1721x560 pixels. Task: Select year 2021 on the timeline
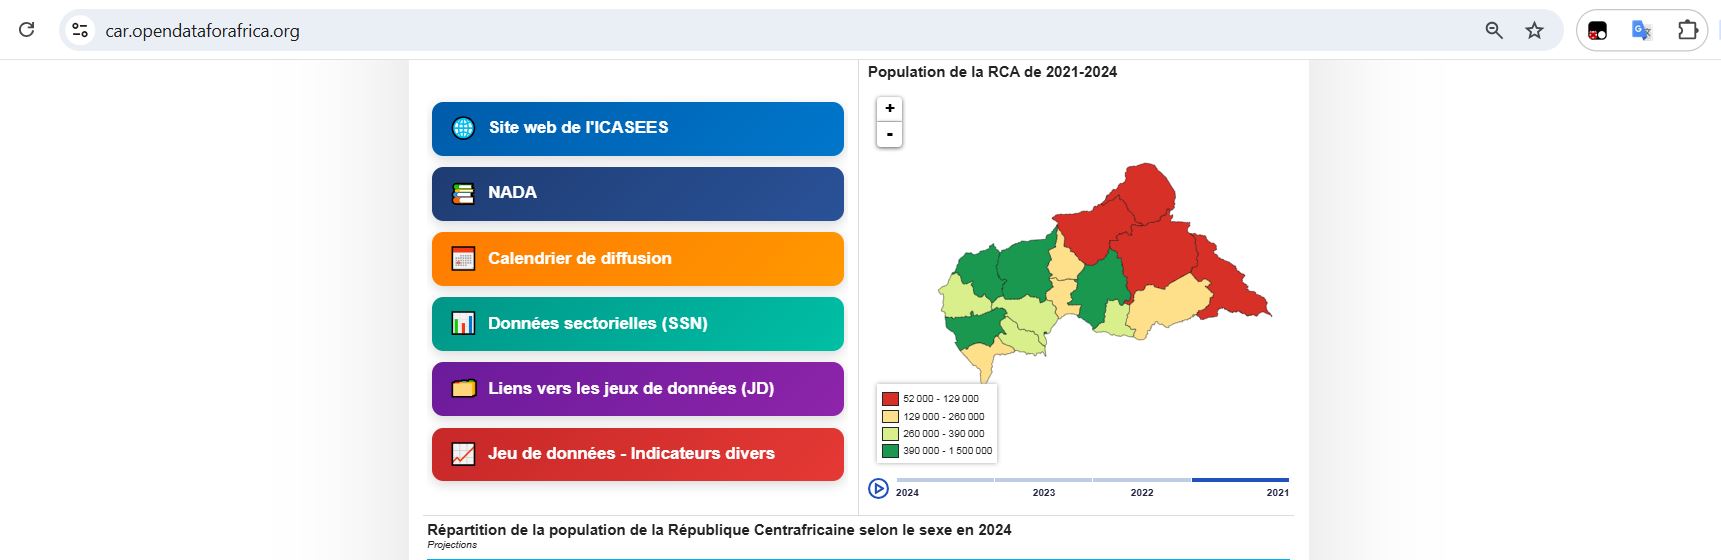click(1277, 492)
